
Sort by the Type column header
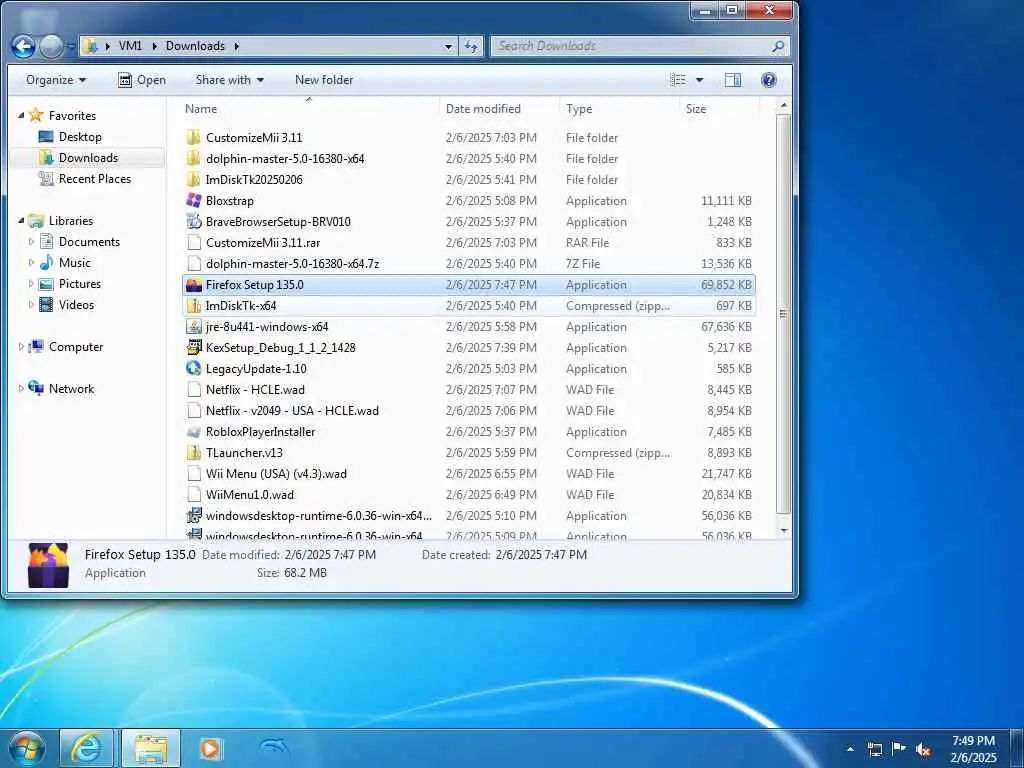point(618,109)
